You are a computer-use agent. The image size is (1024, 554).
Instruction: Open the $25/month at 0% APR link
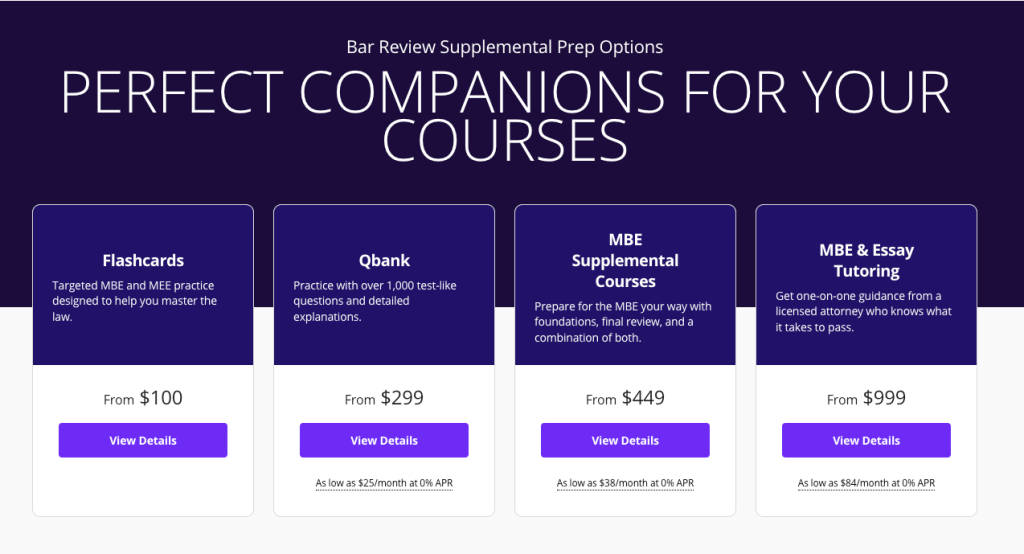384,483
